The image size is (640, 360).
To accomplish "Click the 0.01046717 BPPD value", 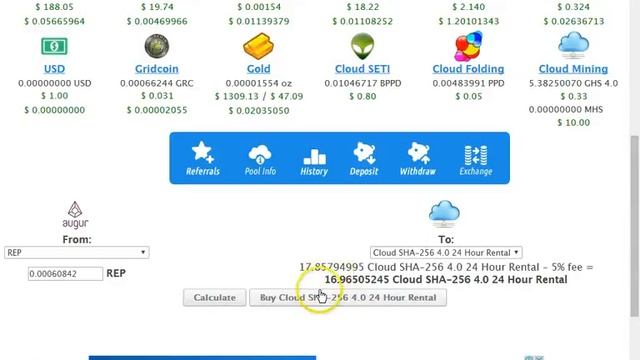I will click(x=363, y=83).
